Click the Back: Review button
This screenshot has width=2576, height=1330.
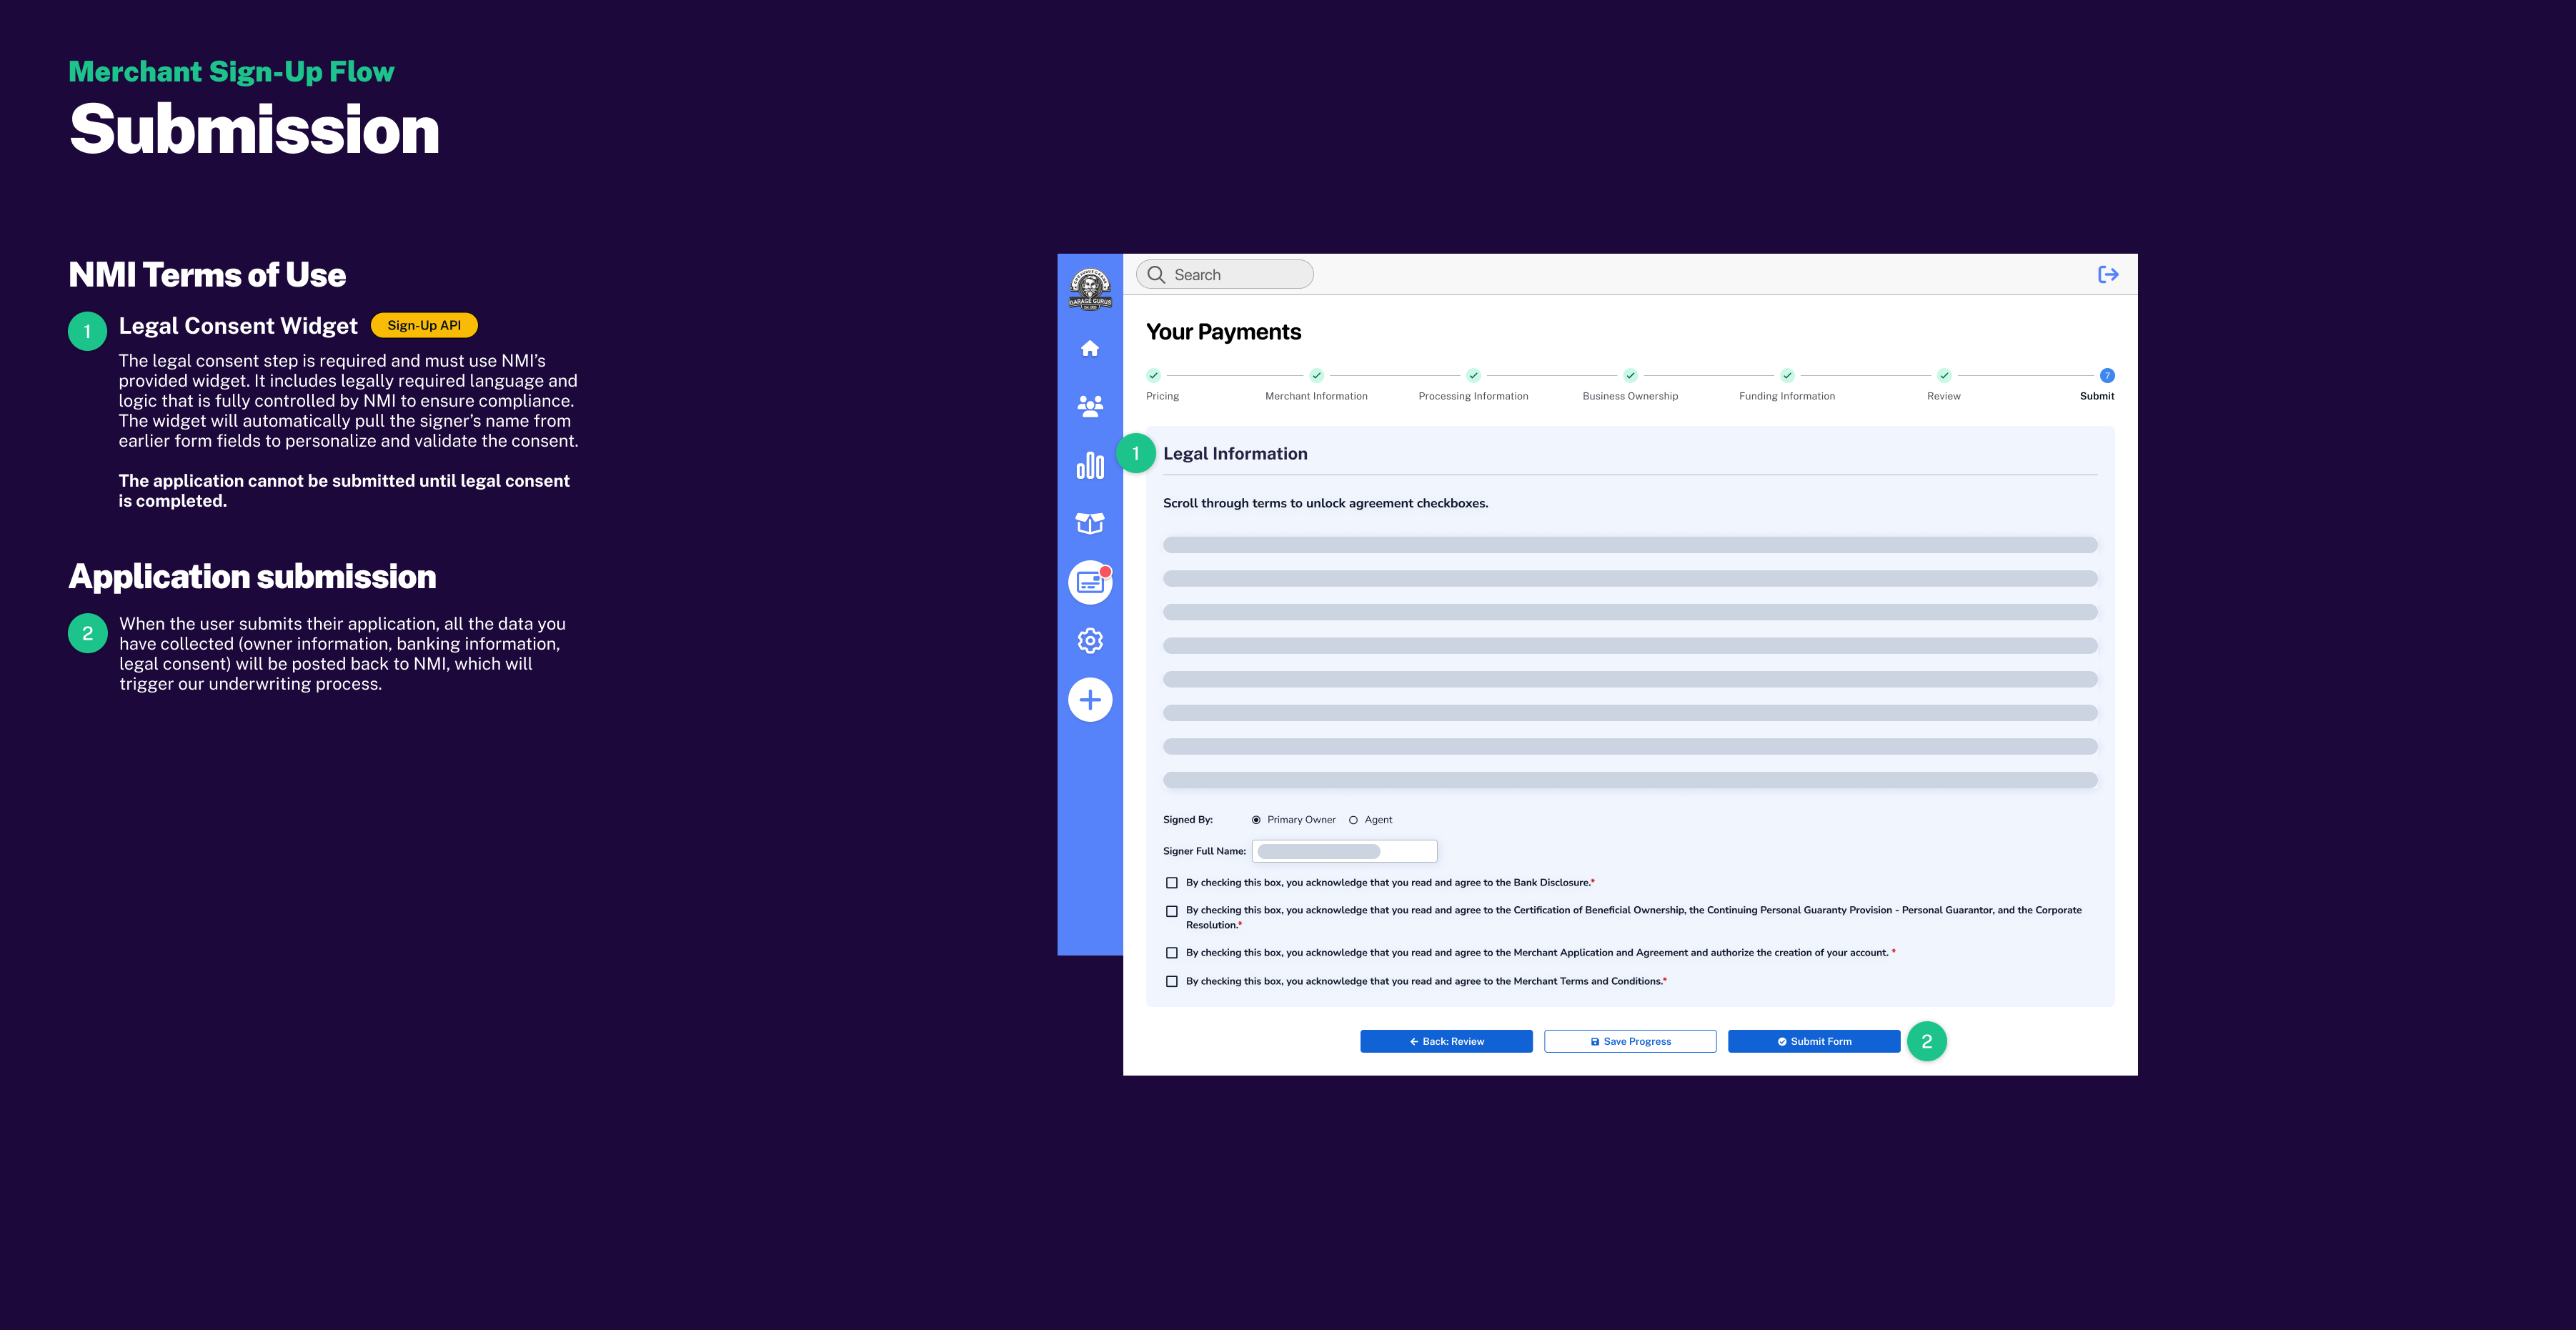tap(1446, 1041)
